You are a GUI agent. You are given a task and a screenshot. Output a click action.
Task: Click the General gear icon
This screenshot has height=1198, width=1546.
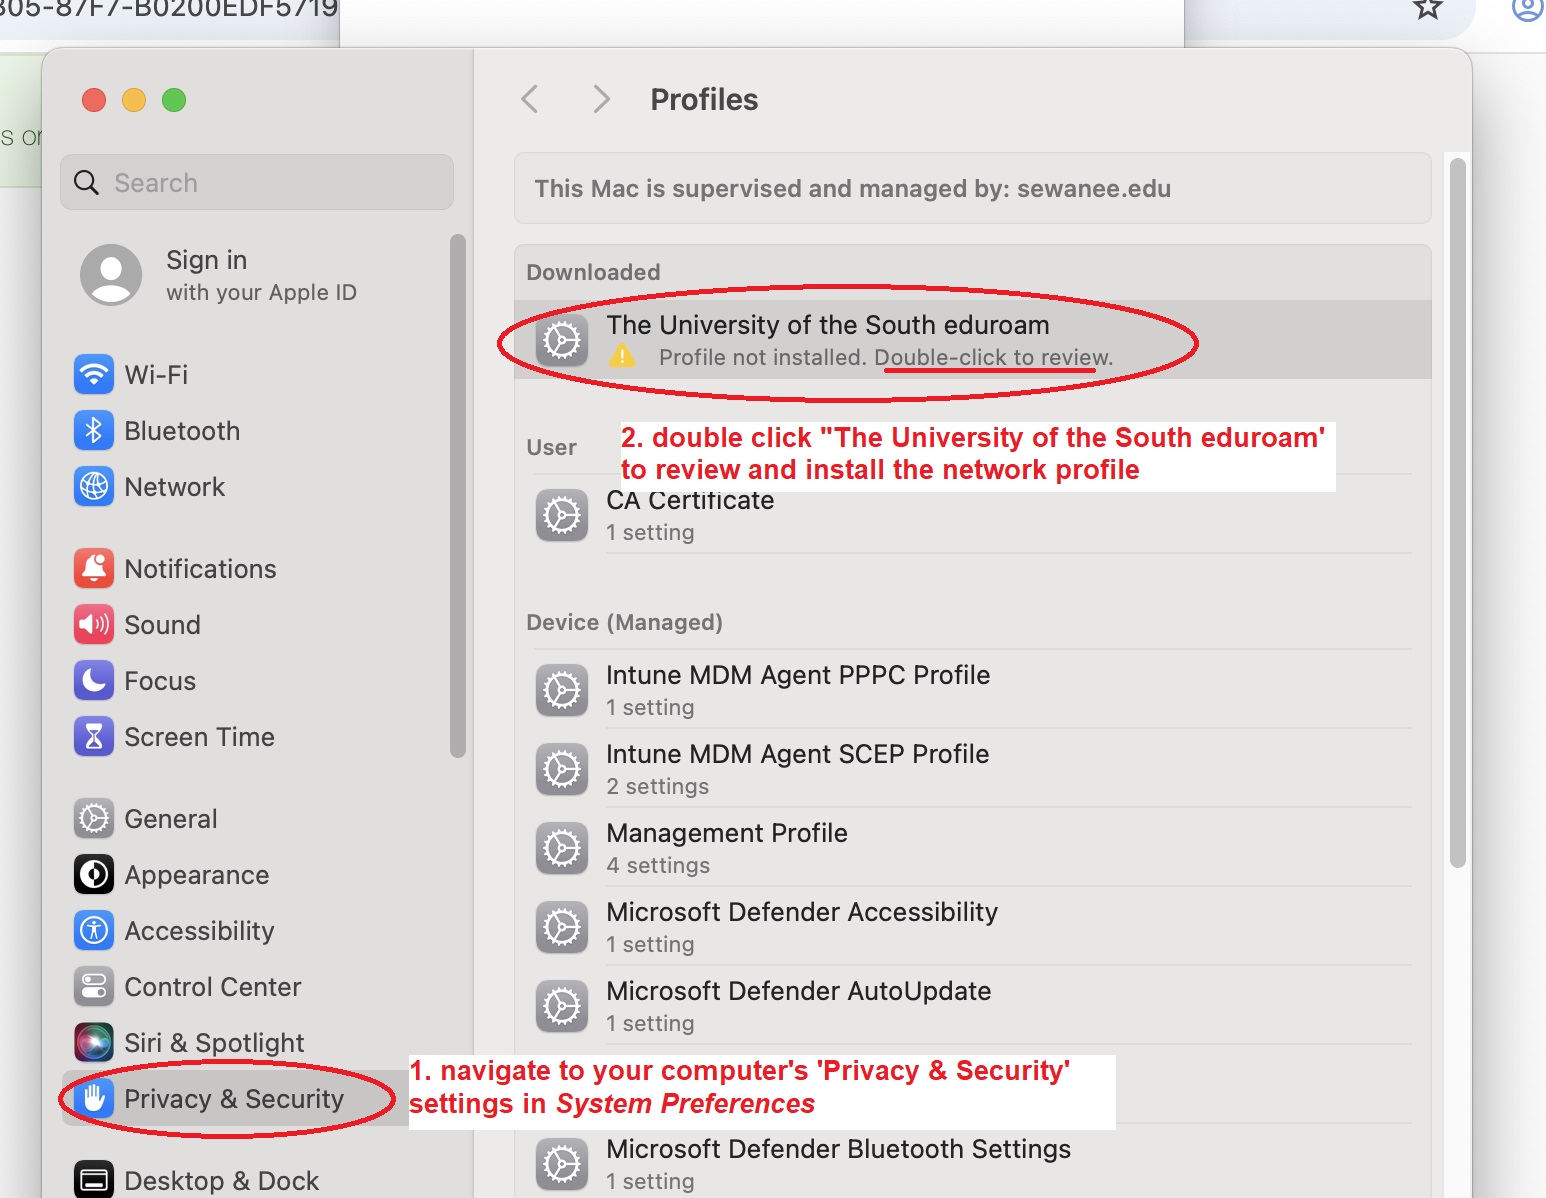coord(94,819)
